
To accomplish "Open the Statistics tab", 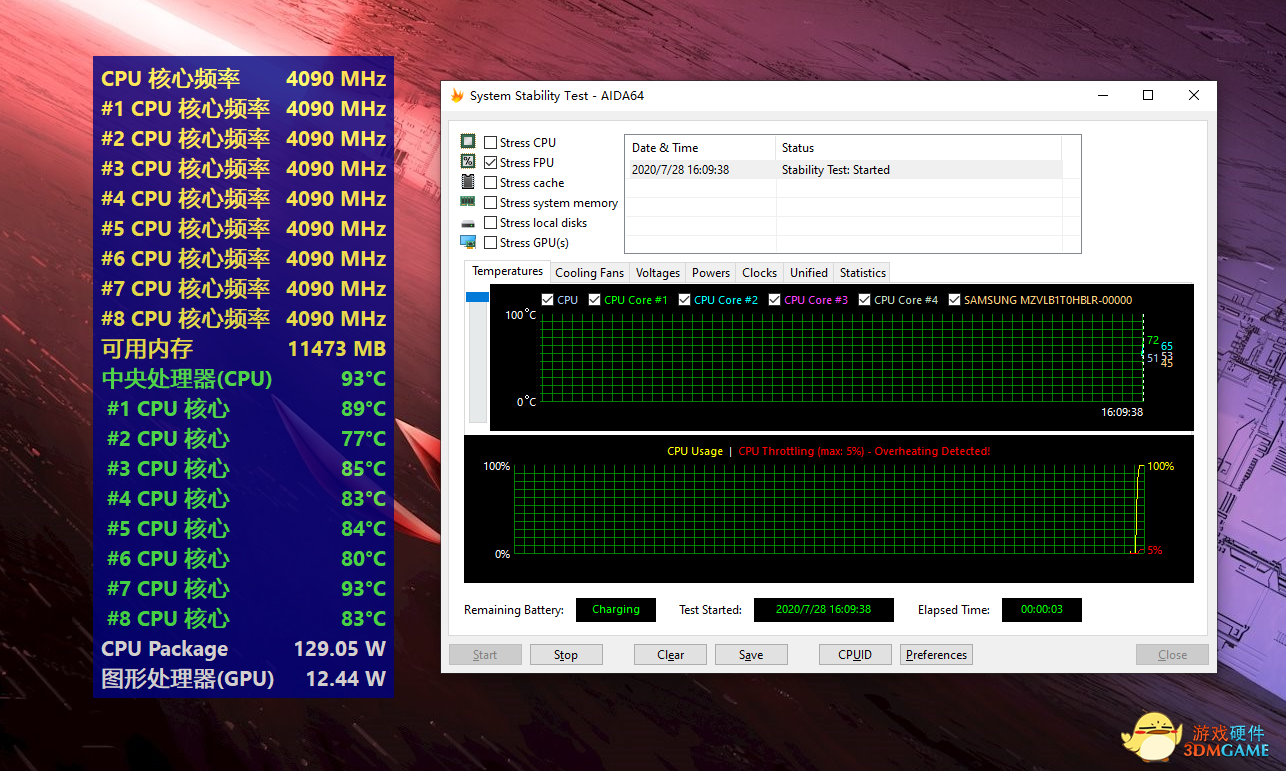I will point(862,273).
